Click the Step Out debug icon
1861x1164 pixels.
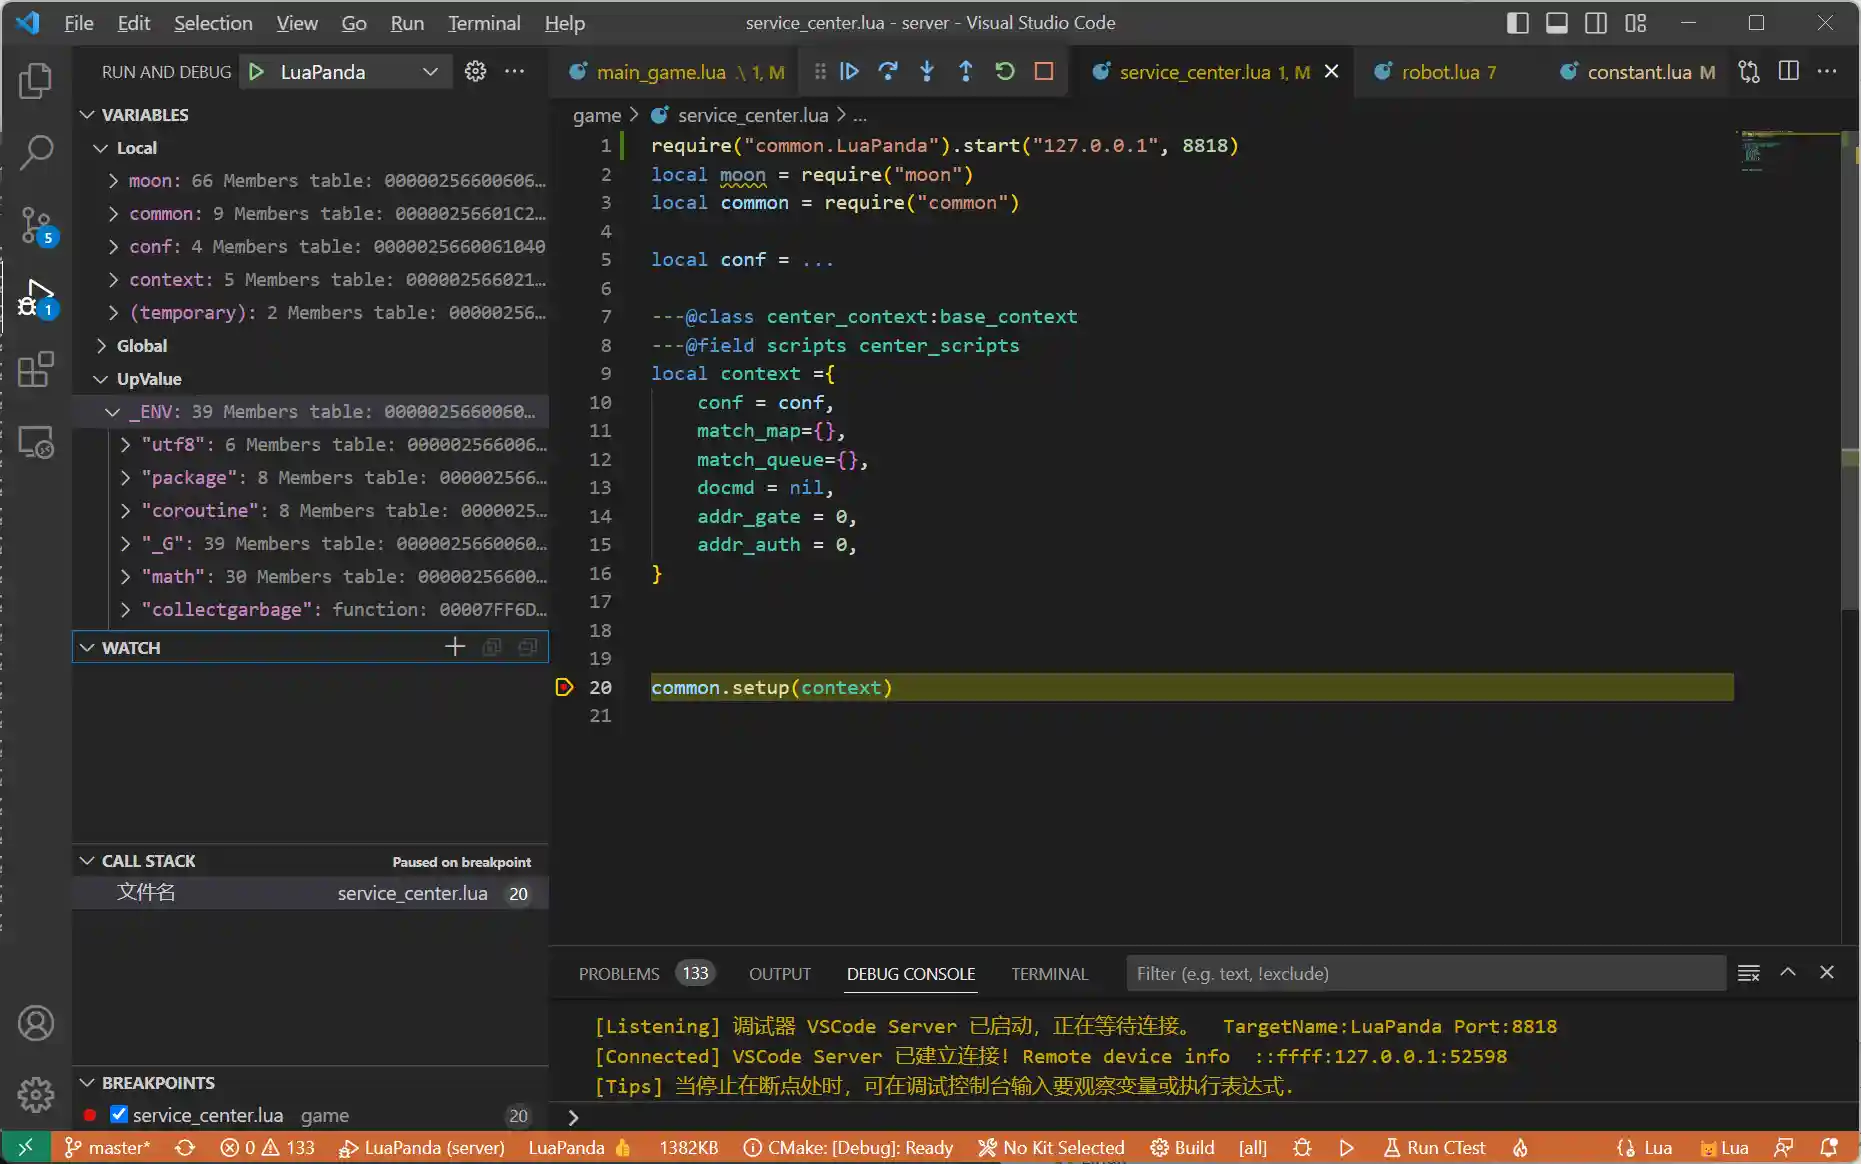pos(966,71)
